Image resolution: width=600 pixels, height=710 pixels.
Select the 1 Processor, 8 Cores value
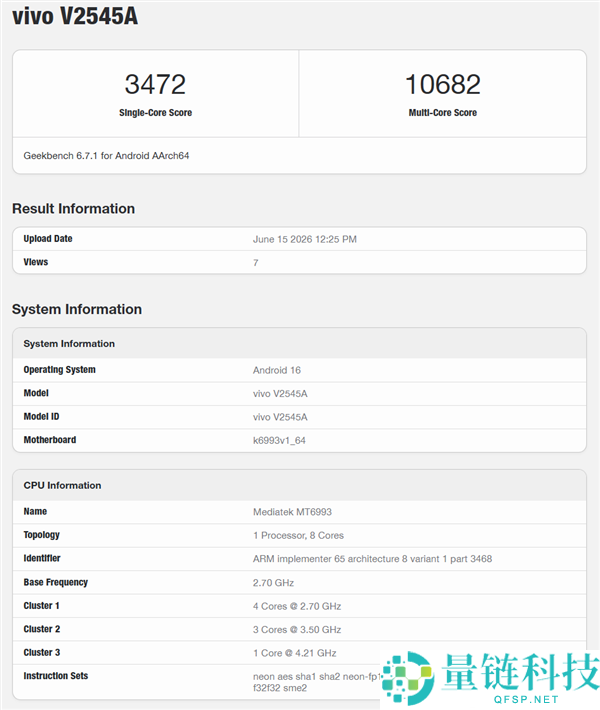point(298,535)
